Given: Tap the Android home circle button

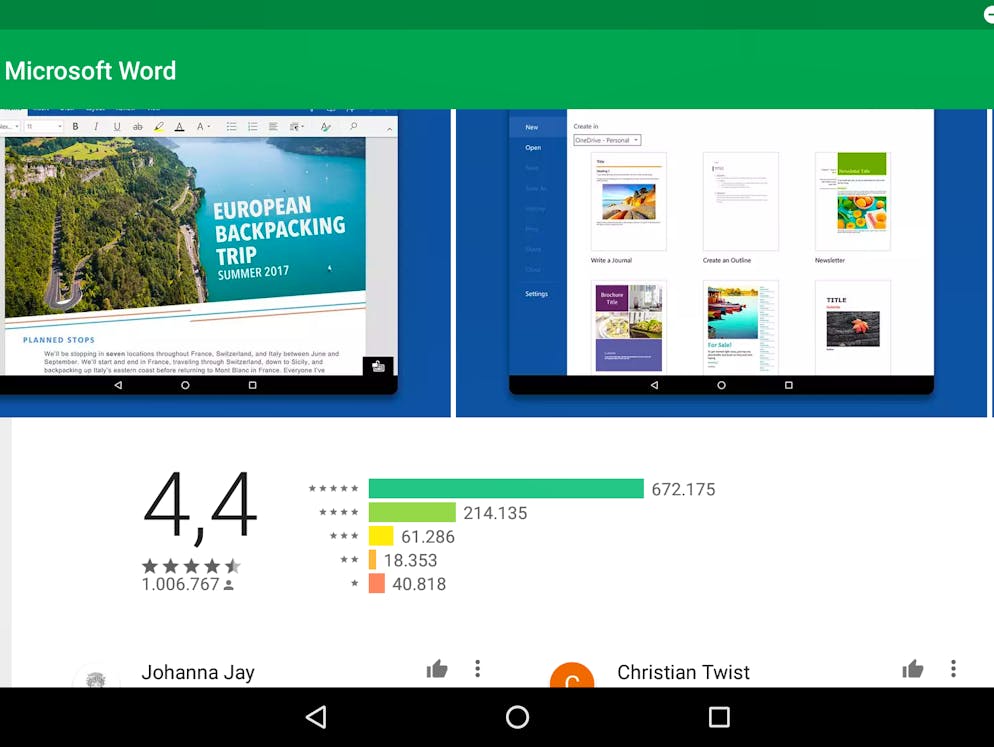Looking at the screenshot, I should (517, 717).
